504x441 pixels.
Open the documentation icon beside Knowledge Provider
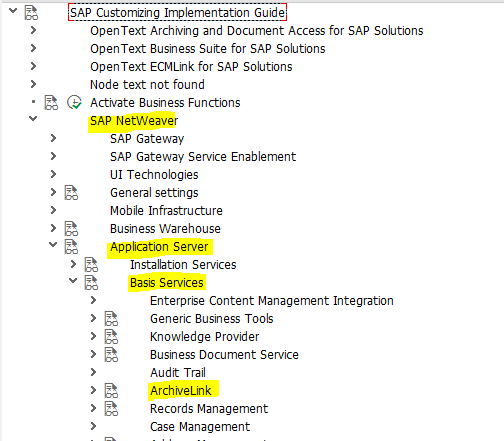coord(111,337)
